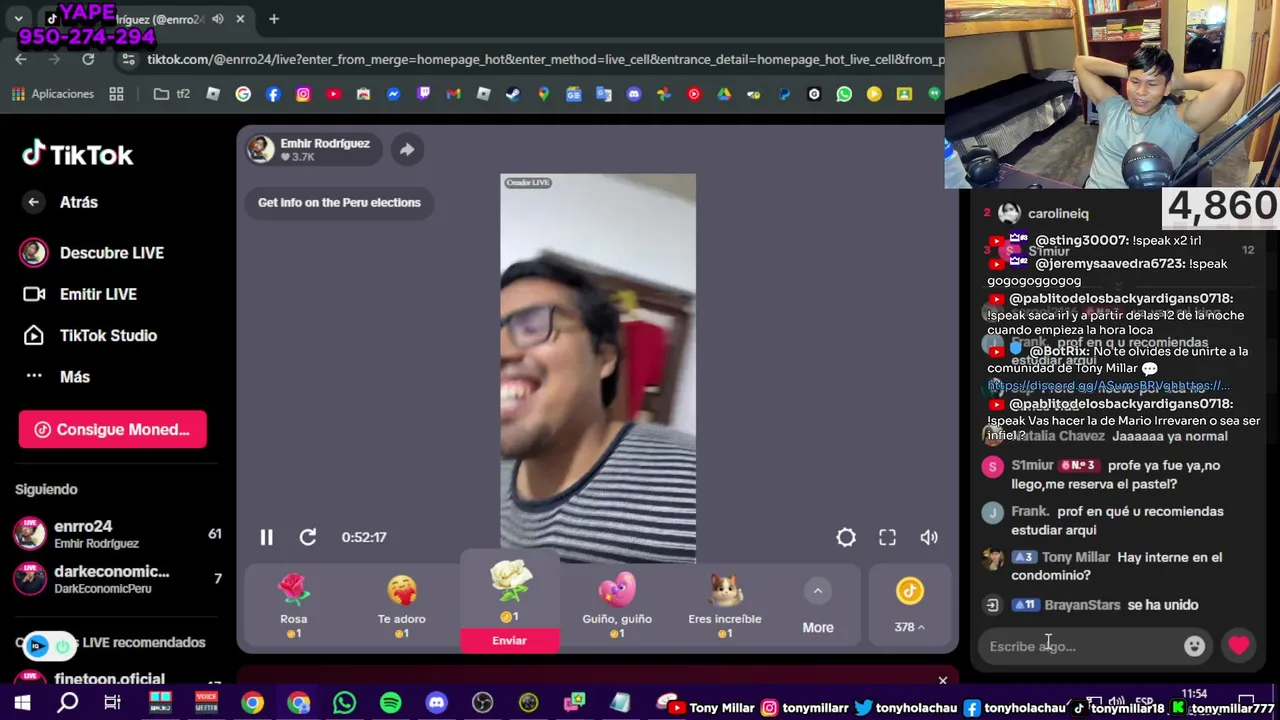
Task: Open darkeconomic live in the Siguiendo list
Action: pos(118,579)
